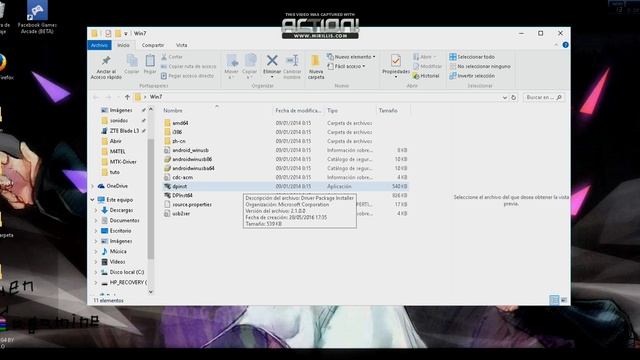Switch to large icons view in status bar

click(564, 300)
